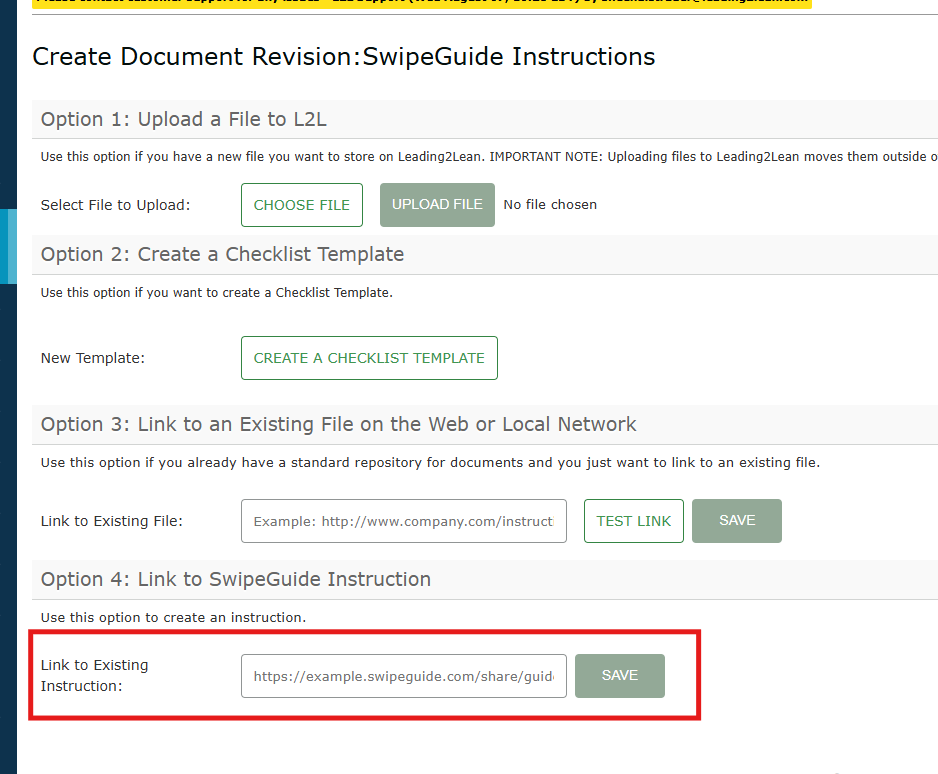The height and width of the screenshot is (774, 938).
Task: Open Create a Checklist Template
Action: click(369, 358)
